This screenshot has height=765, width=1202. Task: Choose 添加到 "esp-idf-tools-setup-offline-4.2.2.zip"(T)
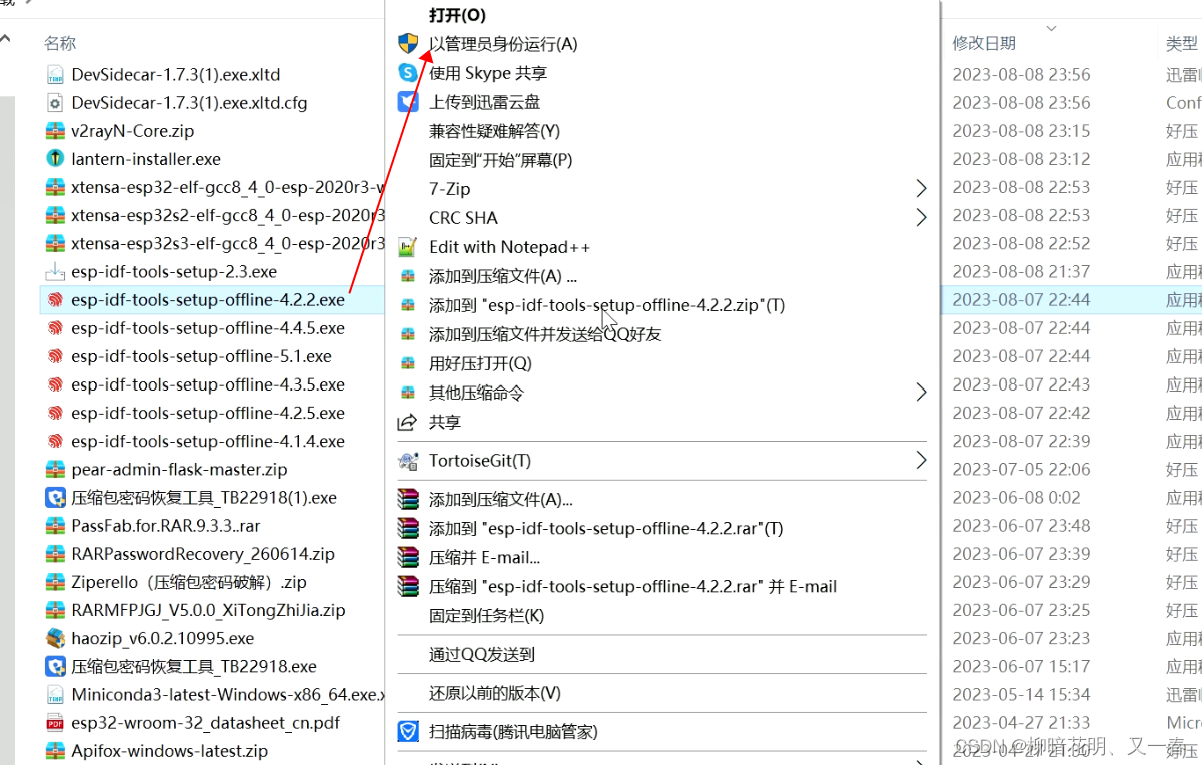point(607,305)
